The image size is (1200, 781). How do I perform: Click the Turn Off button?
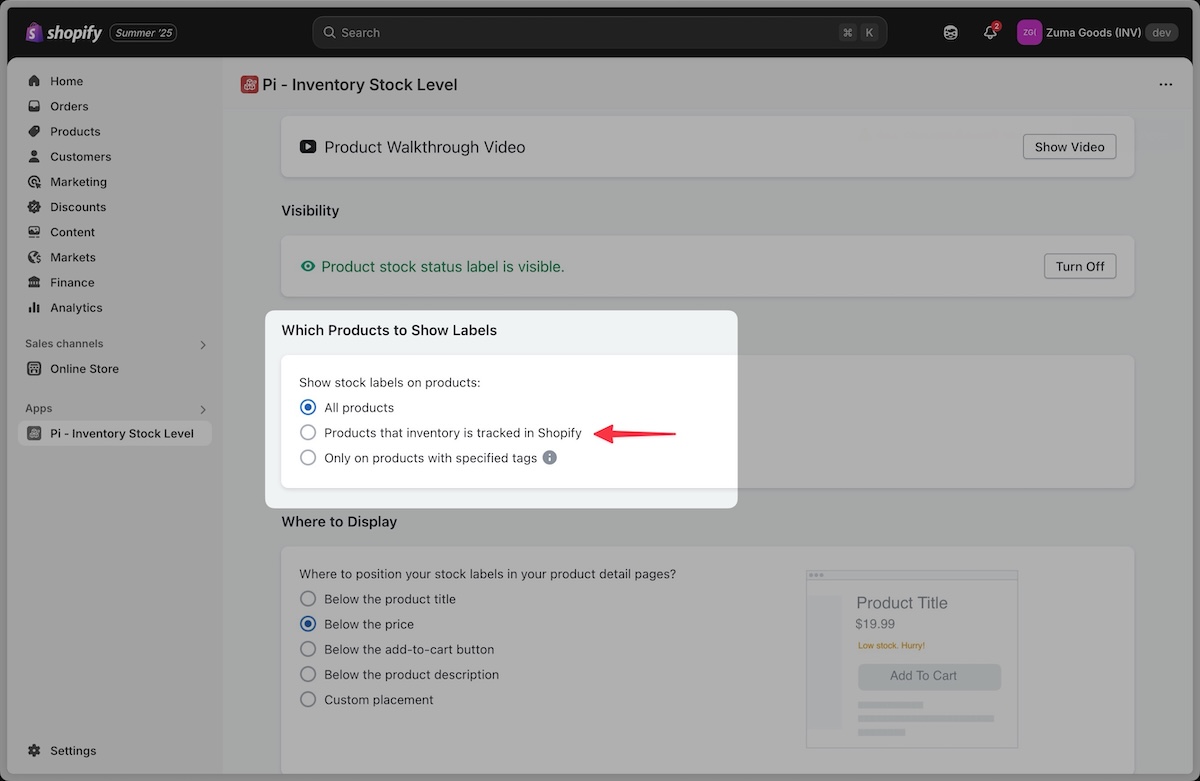click(x=1080, y=267)
